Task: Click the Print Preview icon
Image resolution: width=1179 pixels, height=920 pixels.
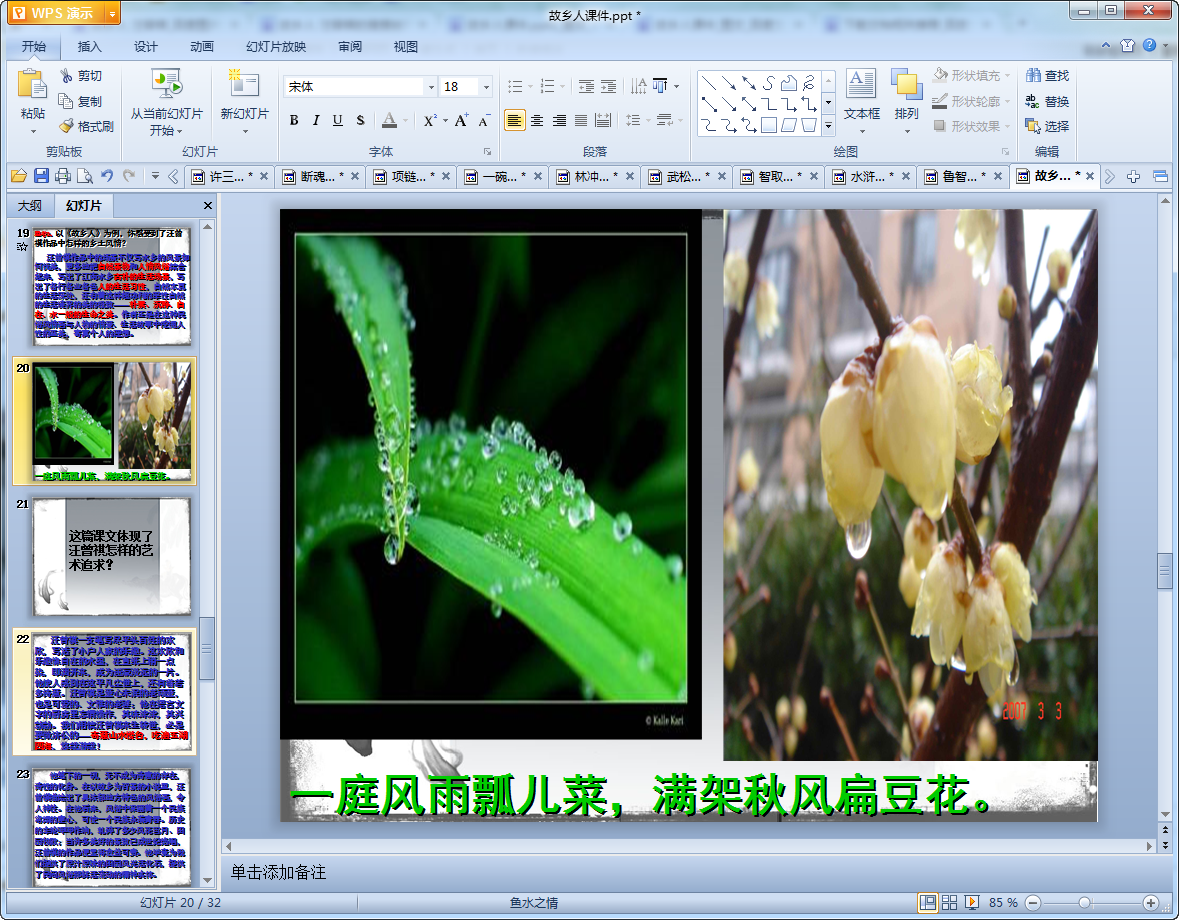Action: [85, 176]
